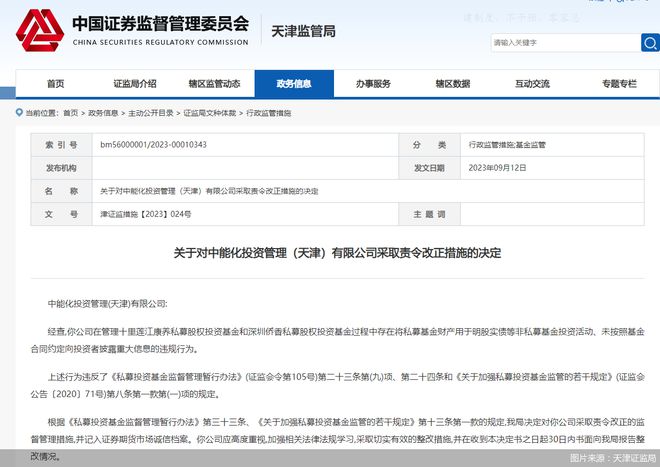The image size is (660, 467).
Task: Click the 行政监管措施;基金监管 category value
Action: (x=507, y=145)
